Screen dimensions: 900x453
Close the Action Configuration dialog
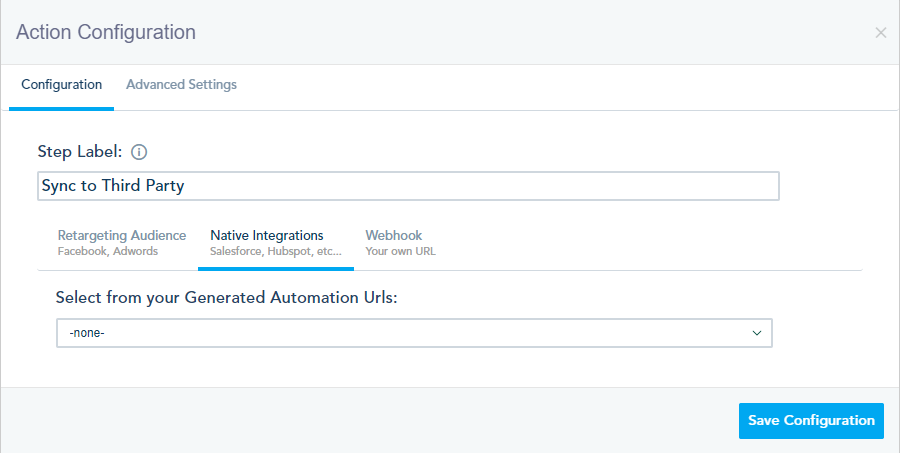(x=880, y=33)
